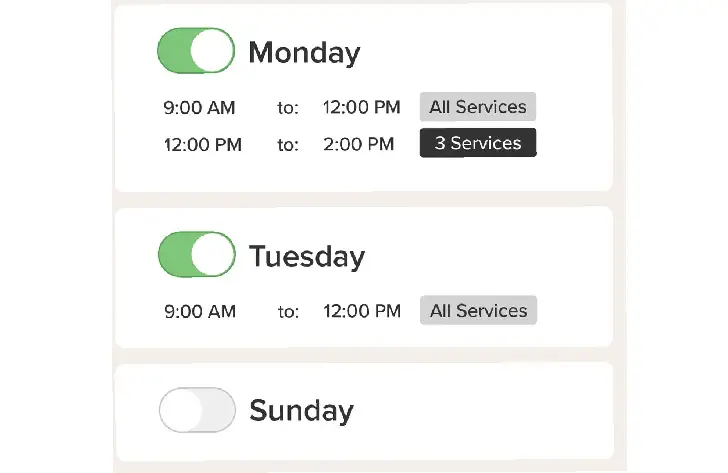
Task: Open the 3 Services selector on Monday
Action: 478,143
